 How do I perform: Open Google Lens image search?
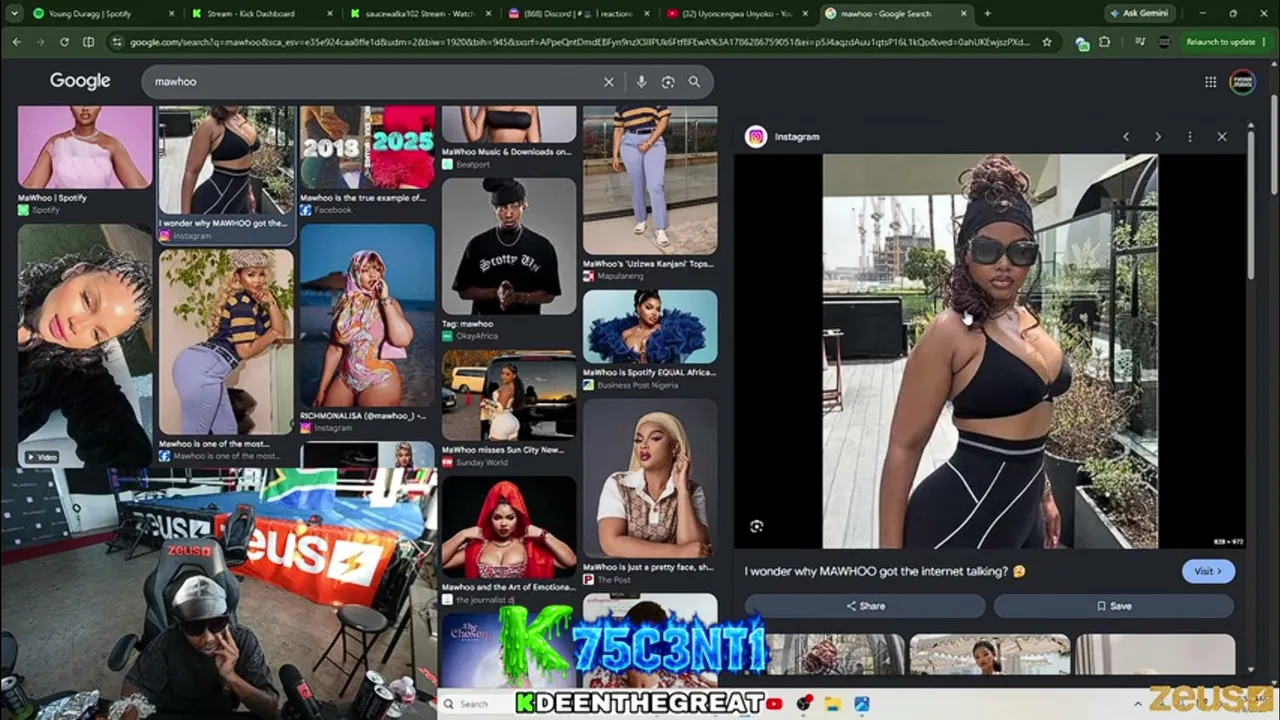coord(668,82)
